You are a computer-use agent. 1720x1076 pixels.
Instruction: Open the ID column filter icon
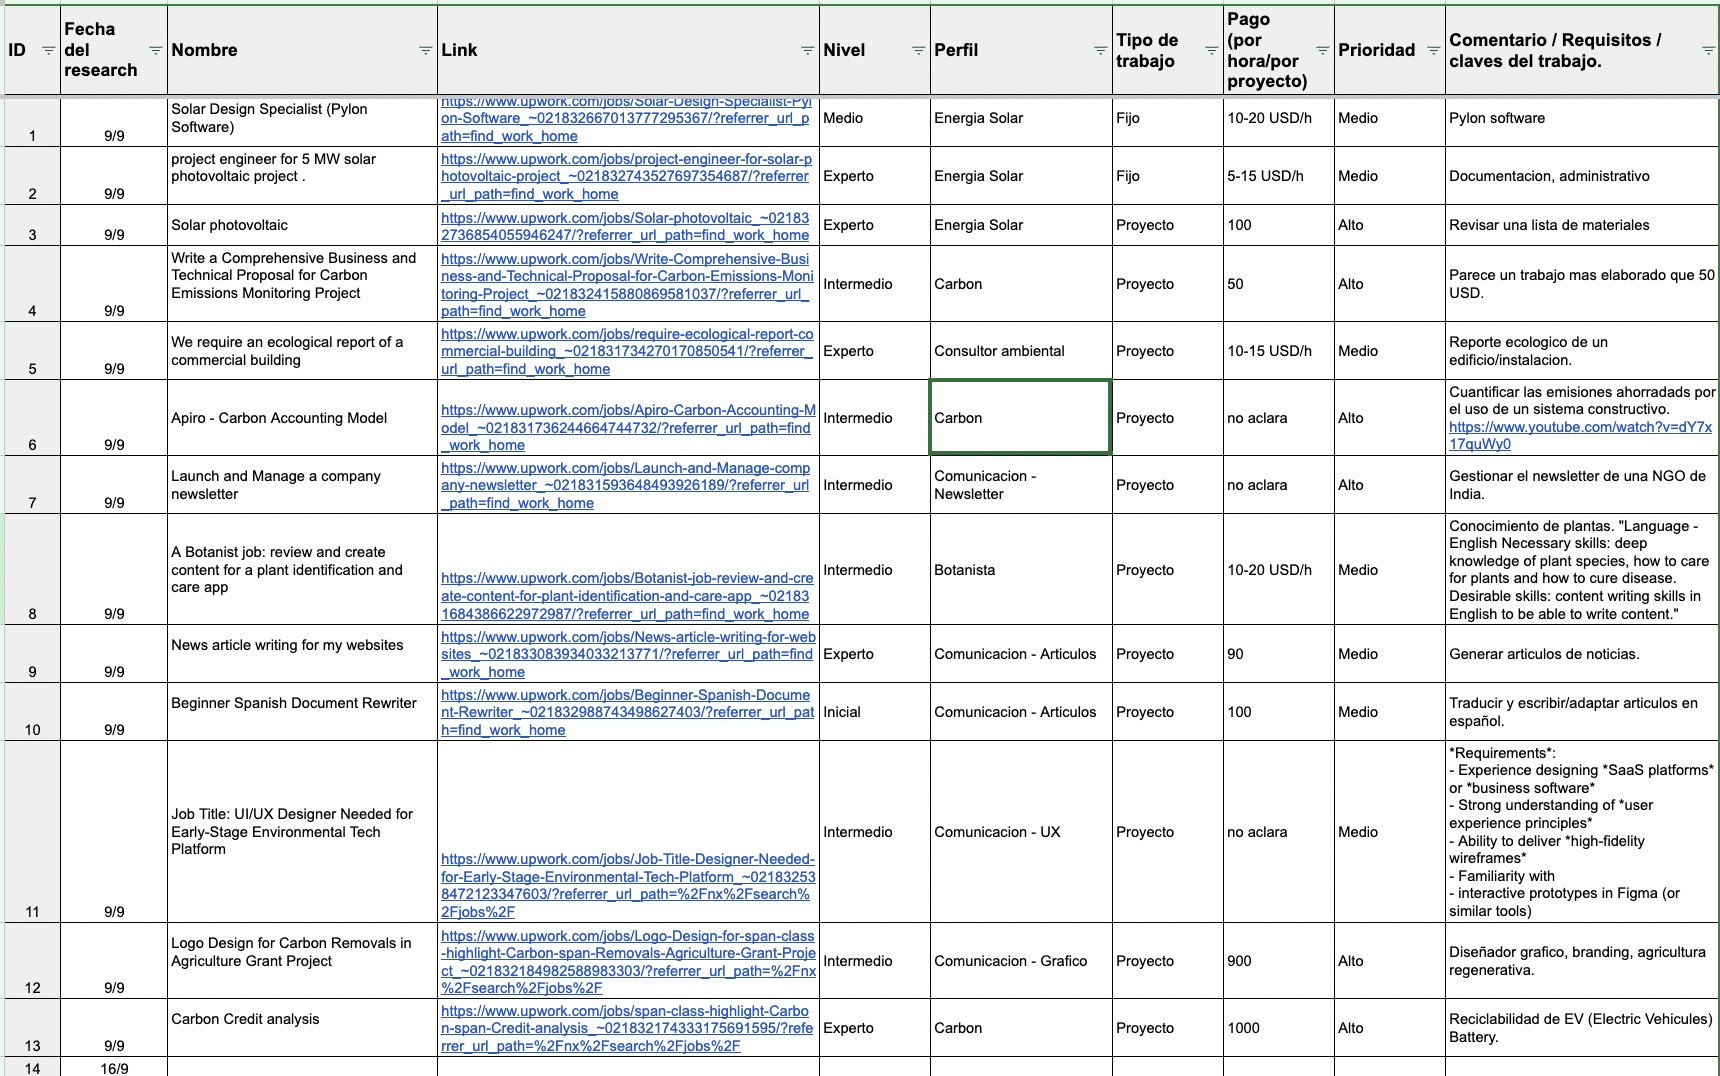click(x=48, y=51)
